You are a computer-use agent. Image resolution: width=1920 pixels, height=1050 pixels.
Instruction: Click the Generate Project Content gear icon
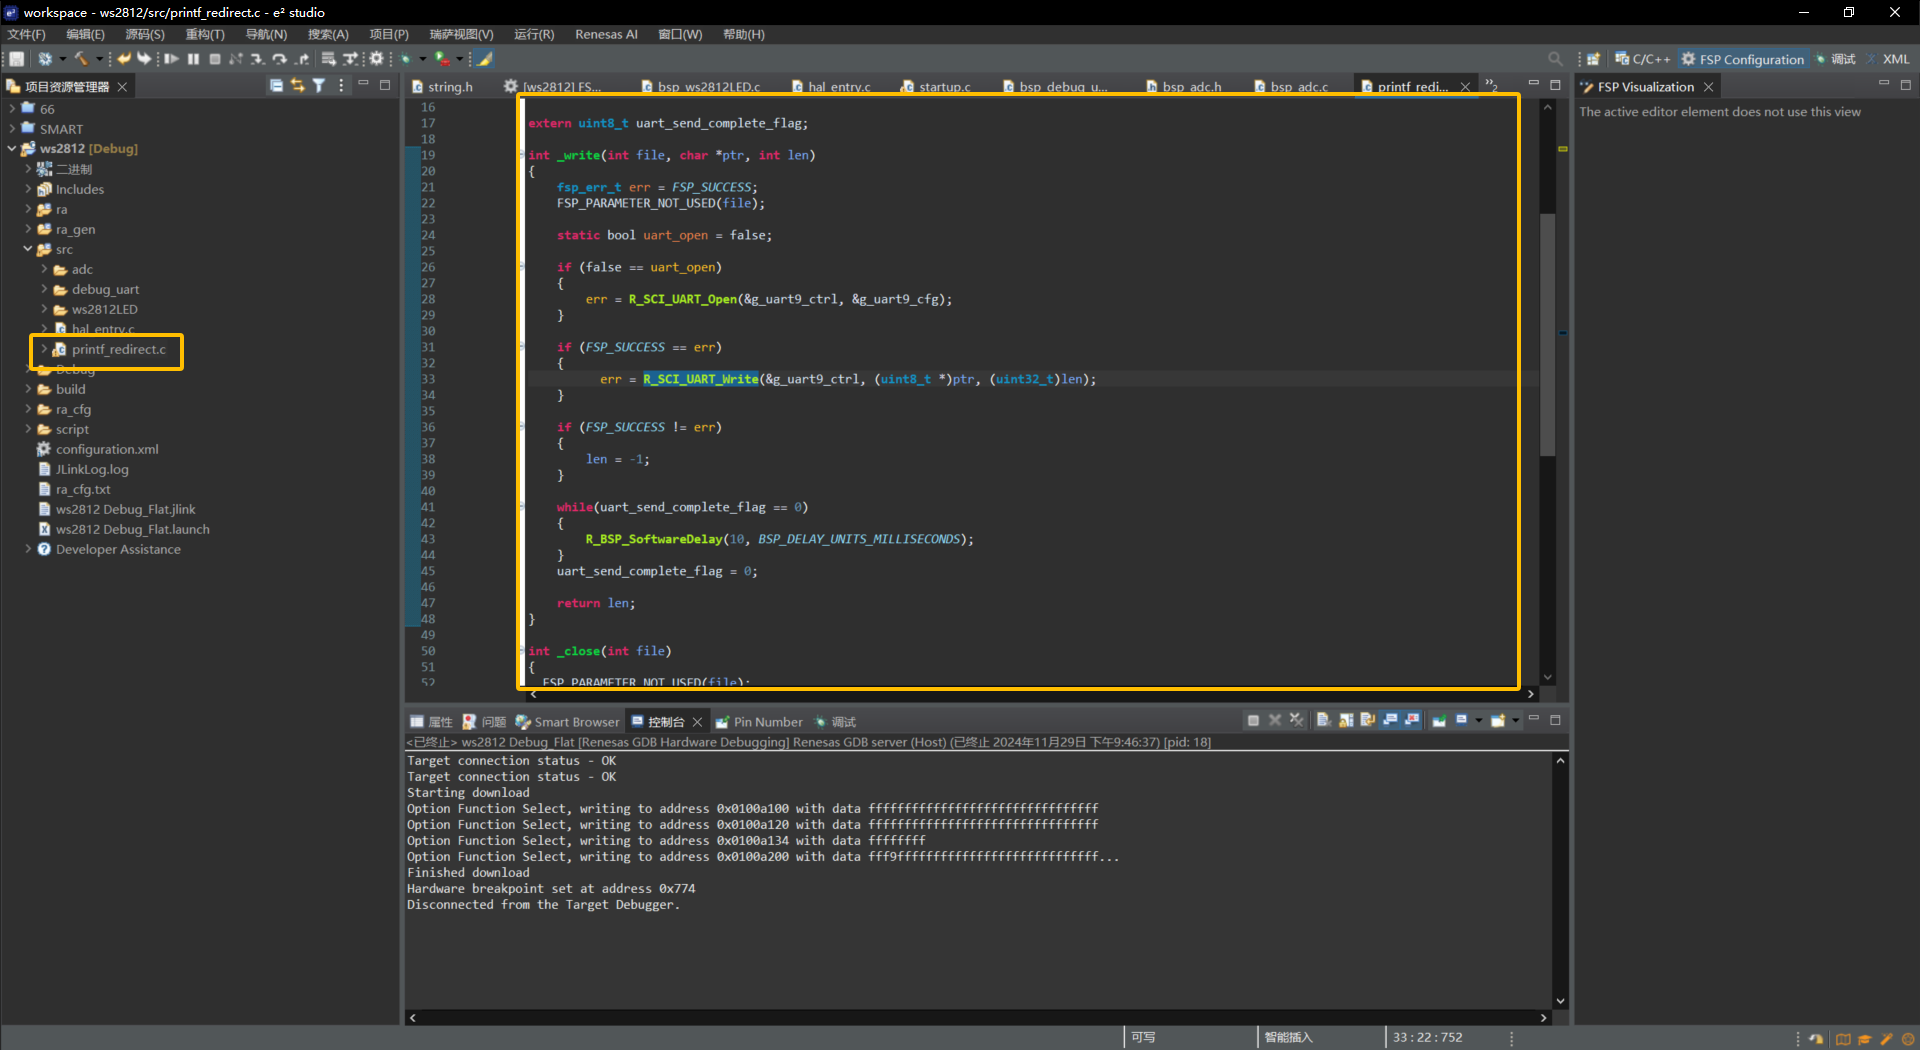[x=376, y=59]
